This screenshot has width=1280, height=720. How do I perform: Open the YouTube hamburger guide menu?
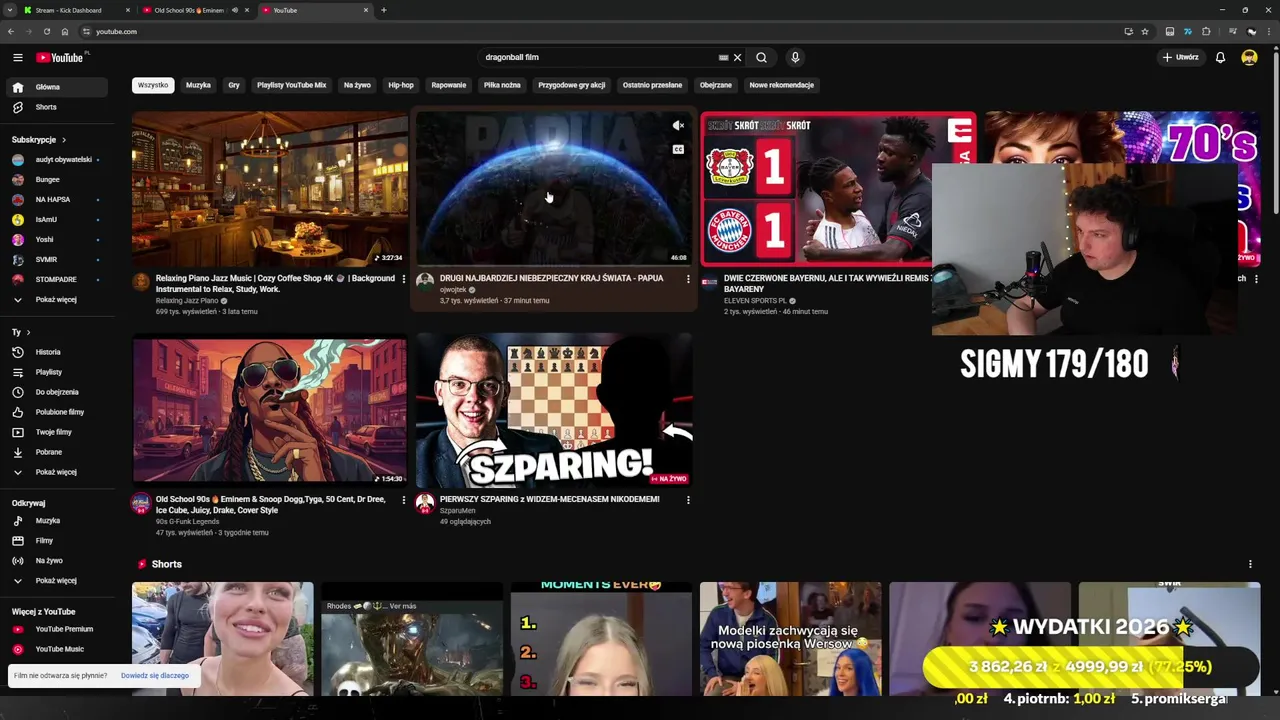pos(17,58)
